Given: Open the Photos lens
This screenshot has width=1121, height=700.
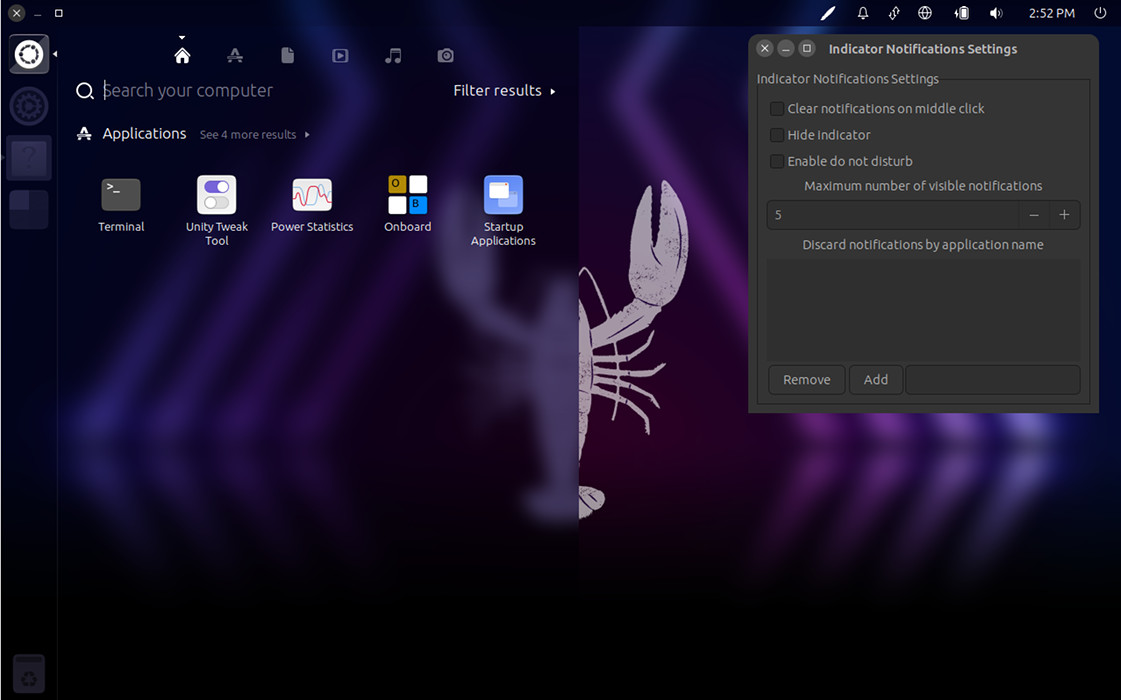Looking at the screenshot, I should pyautogui.click(x=445, y=55).
